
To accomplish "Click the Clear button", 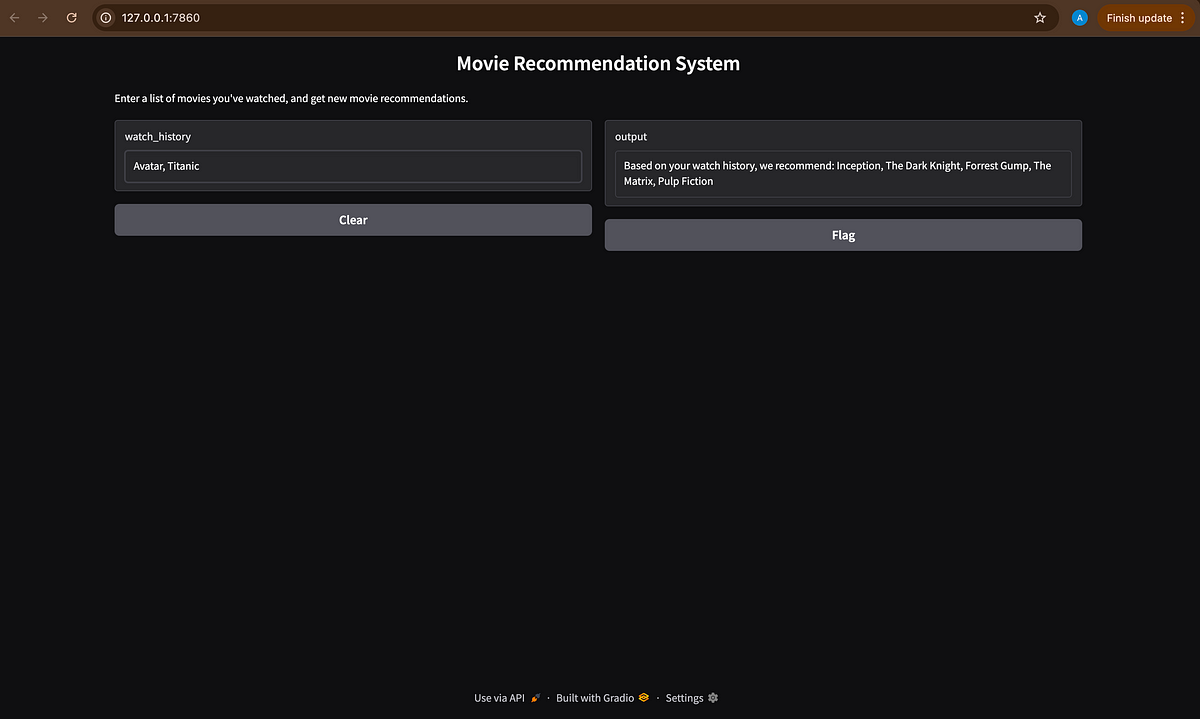I will (x=353, y=220).
